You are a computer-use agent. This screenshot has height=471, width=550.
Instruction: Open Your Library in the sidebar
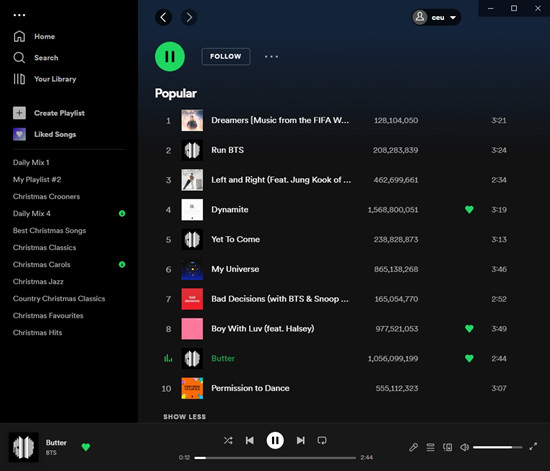point(45,79)
